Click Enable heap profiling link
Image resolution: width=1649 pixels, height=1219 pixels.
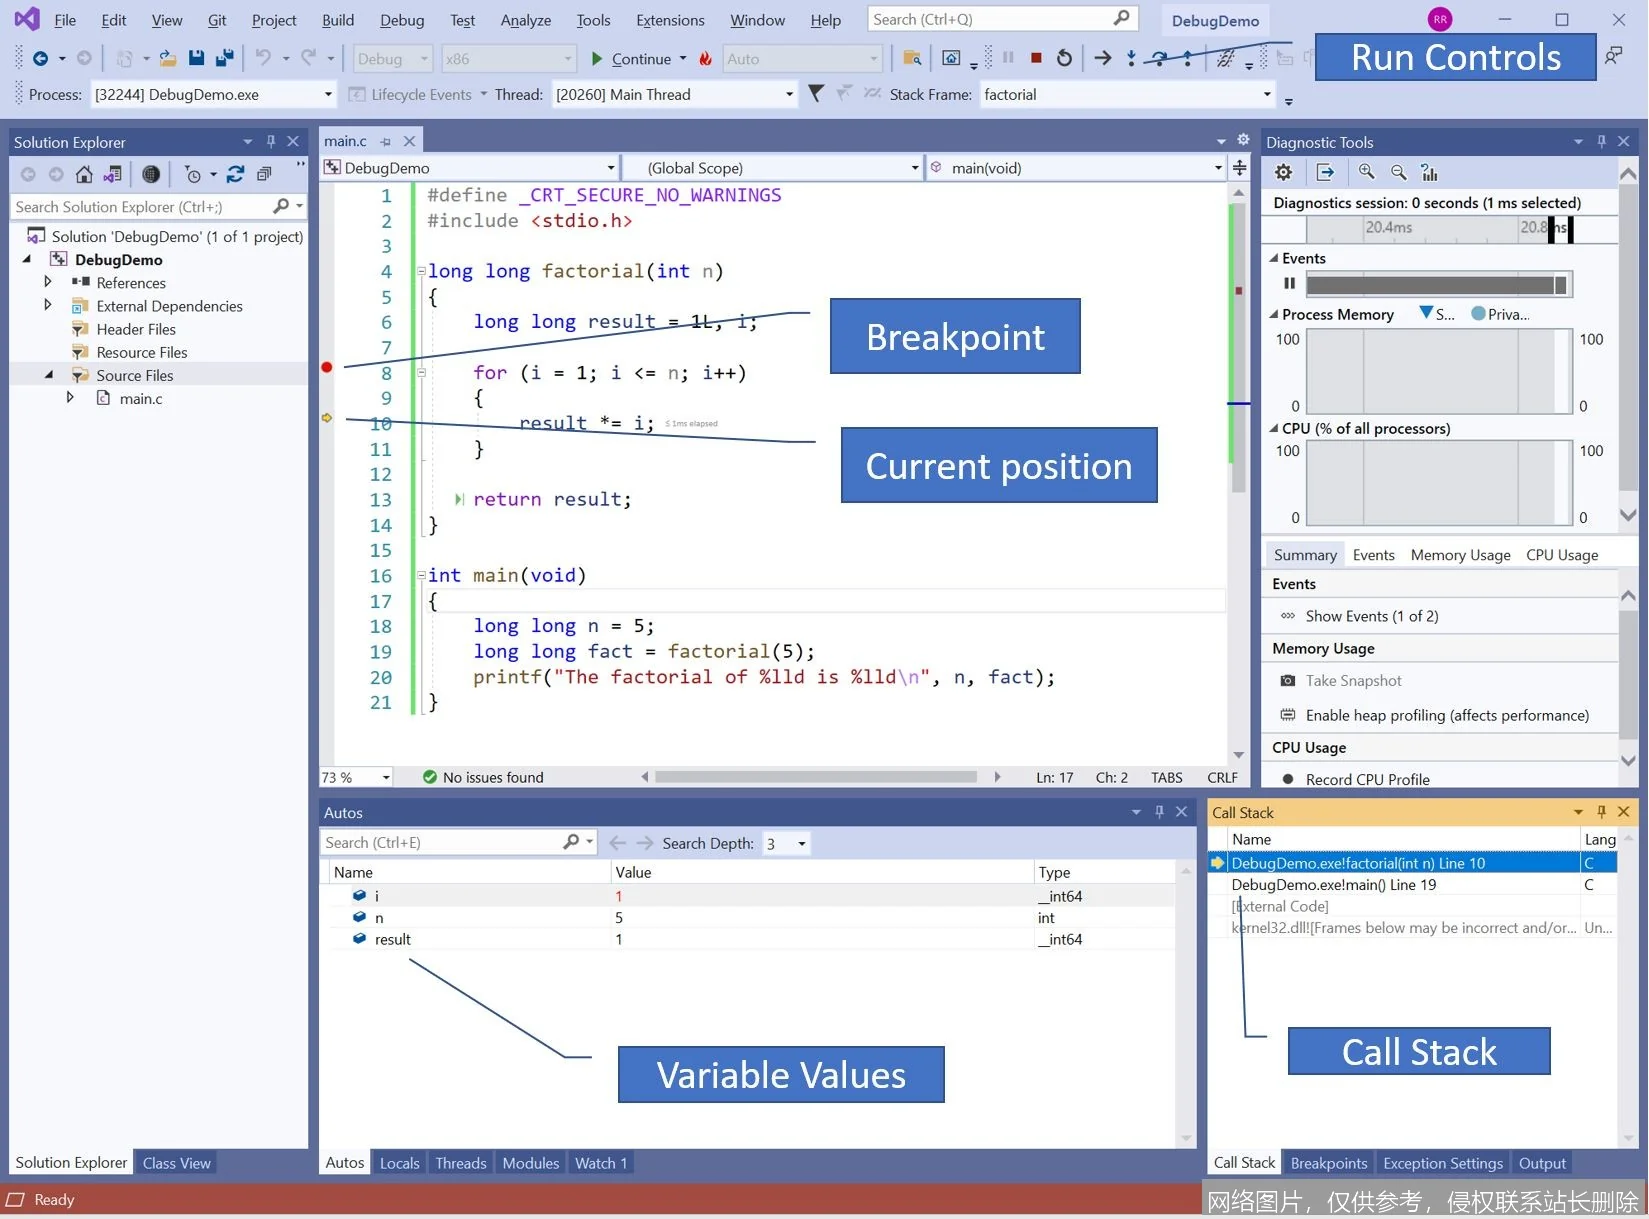[1447, 715]
